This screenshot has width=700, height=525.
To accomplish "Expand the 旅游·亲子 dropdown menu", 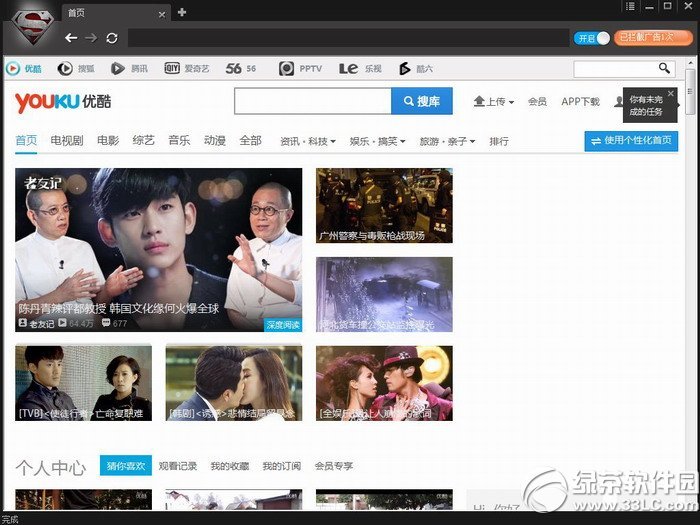I will (x=447, y=142).
